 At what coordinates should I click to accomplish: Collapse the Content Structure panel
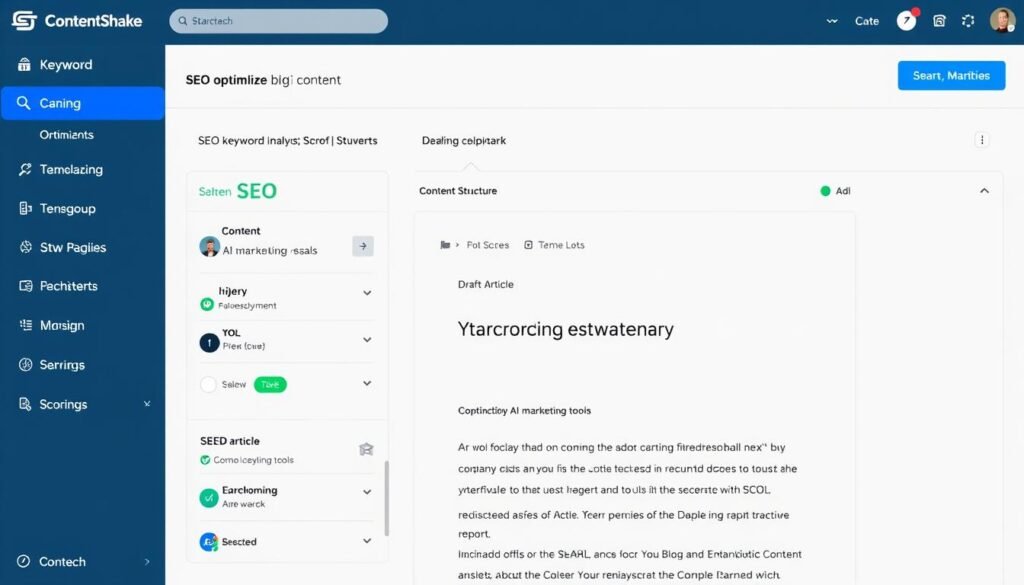coord(984,189)
